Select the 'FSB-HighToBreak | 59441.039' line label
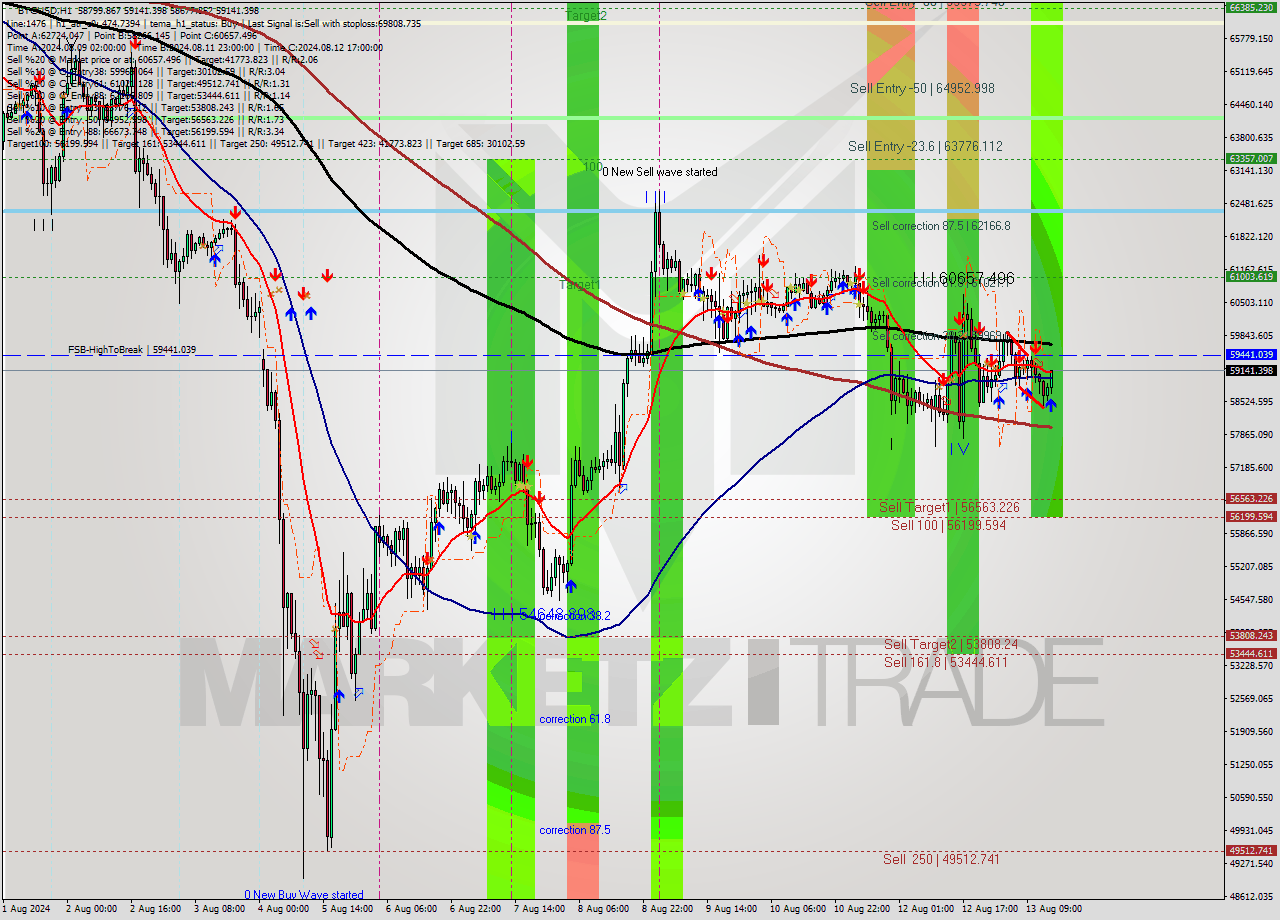 pyautogui.click(x=132, y=350)
